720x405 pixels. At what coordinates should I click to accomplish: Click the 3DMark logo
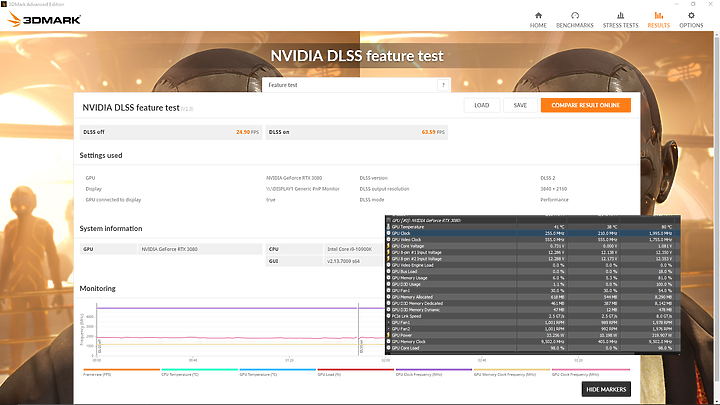point(45,19)
